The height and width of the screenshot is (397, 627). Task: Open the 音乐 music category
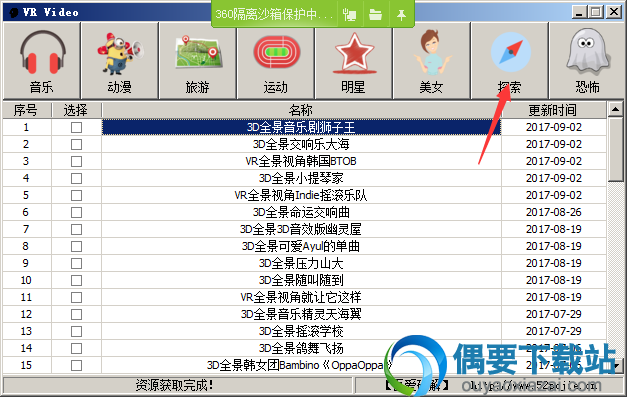pos(42,60)
